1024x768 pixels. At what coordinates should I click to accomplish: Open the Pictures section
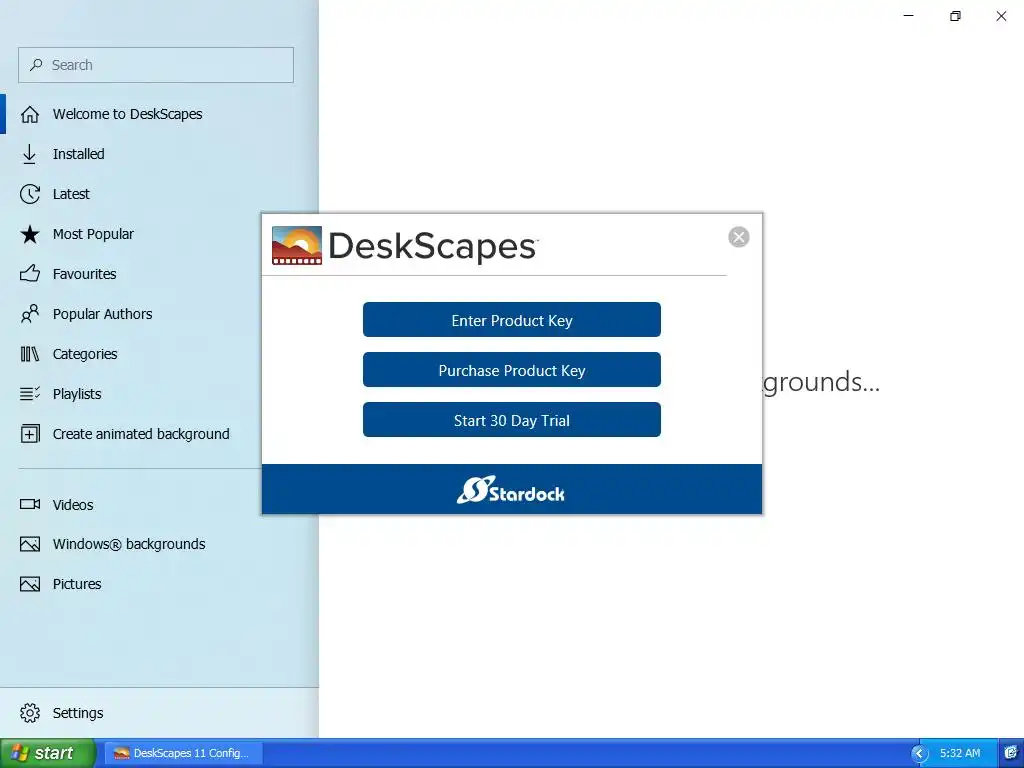pyautogui.click(x=159, y=584)
